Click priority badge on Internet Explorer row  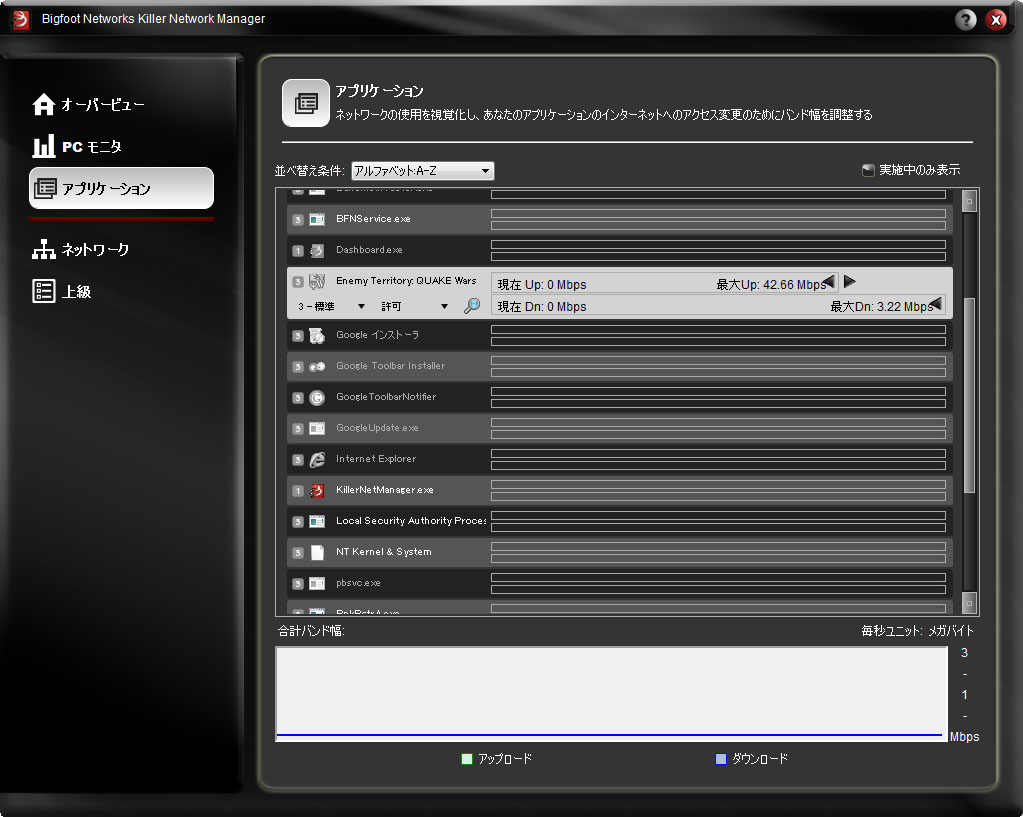pos(298,460)
